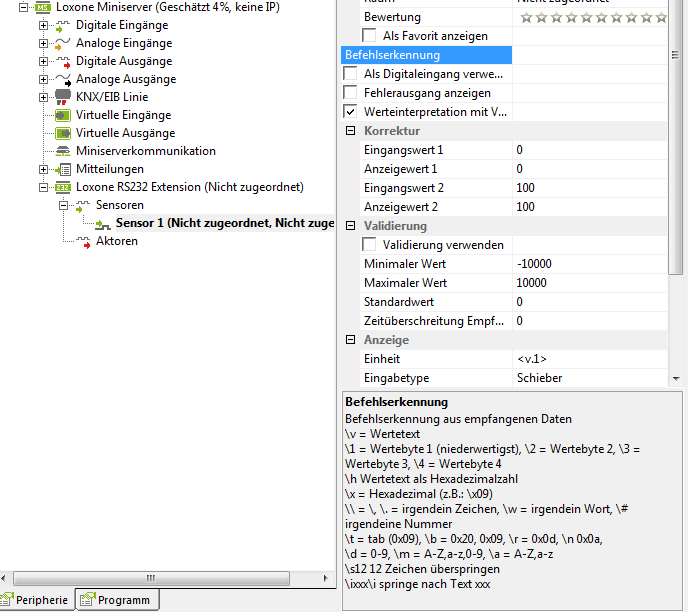The image size is (688, 612).
Task: Collapse the Loxone Miniserver tree node
Action: pyautogui.click(x=23, y=7)
